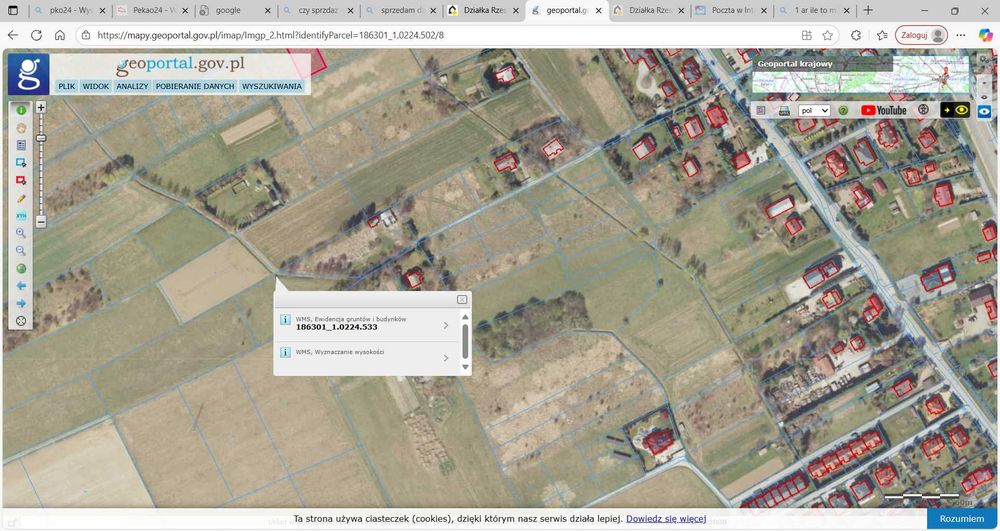Open the WIDOK menu
Viewport: 1000px width, 531px height.
96,86
